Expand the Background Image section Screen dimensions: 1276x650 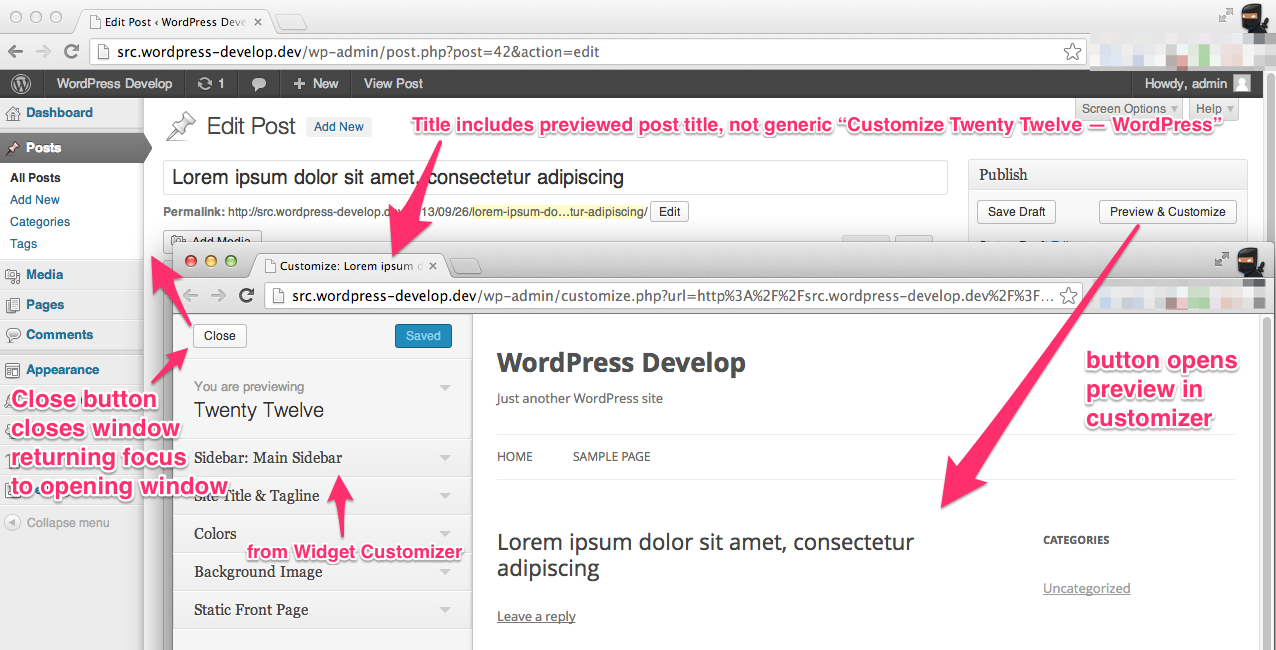coord(322,572)
